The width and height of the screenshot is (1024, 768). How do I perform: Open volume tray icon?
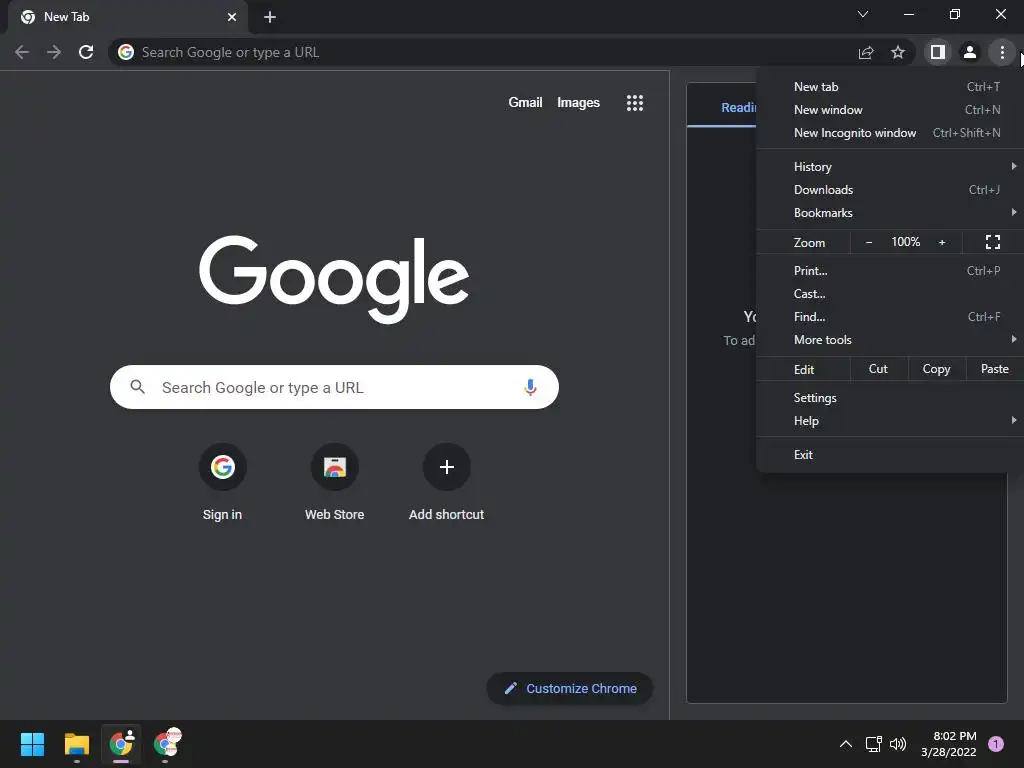click(x=898, y=744)
